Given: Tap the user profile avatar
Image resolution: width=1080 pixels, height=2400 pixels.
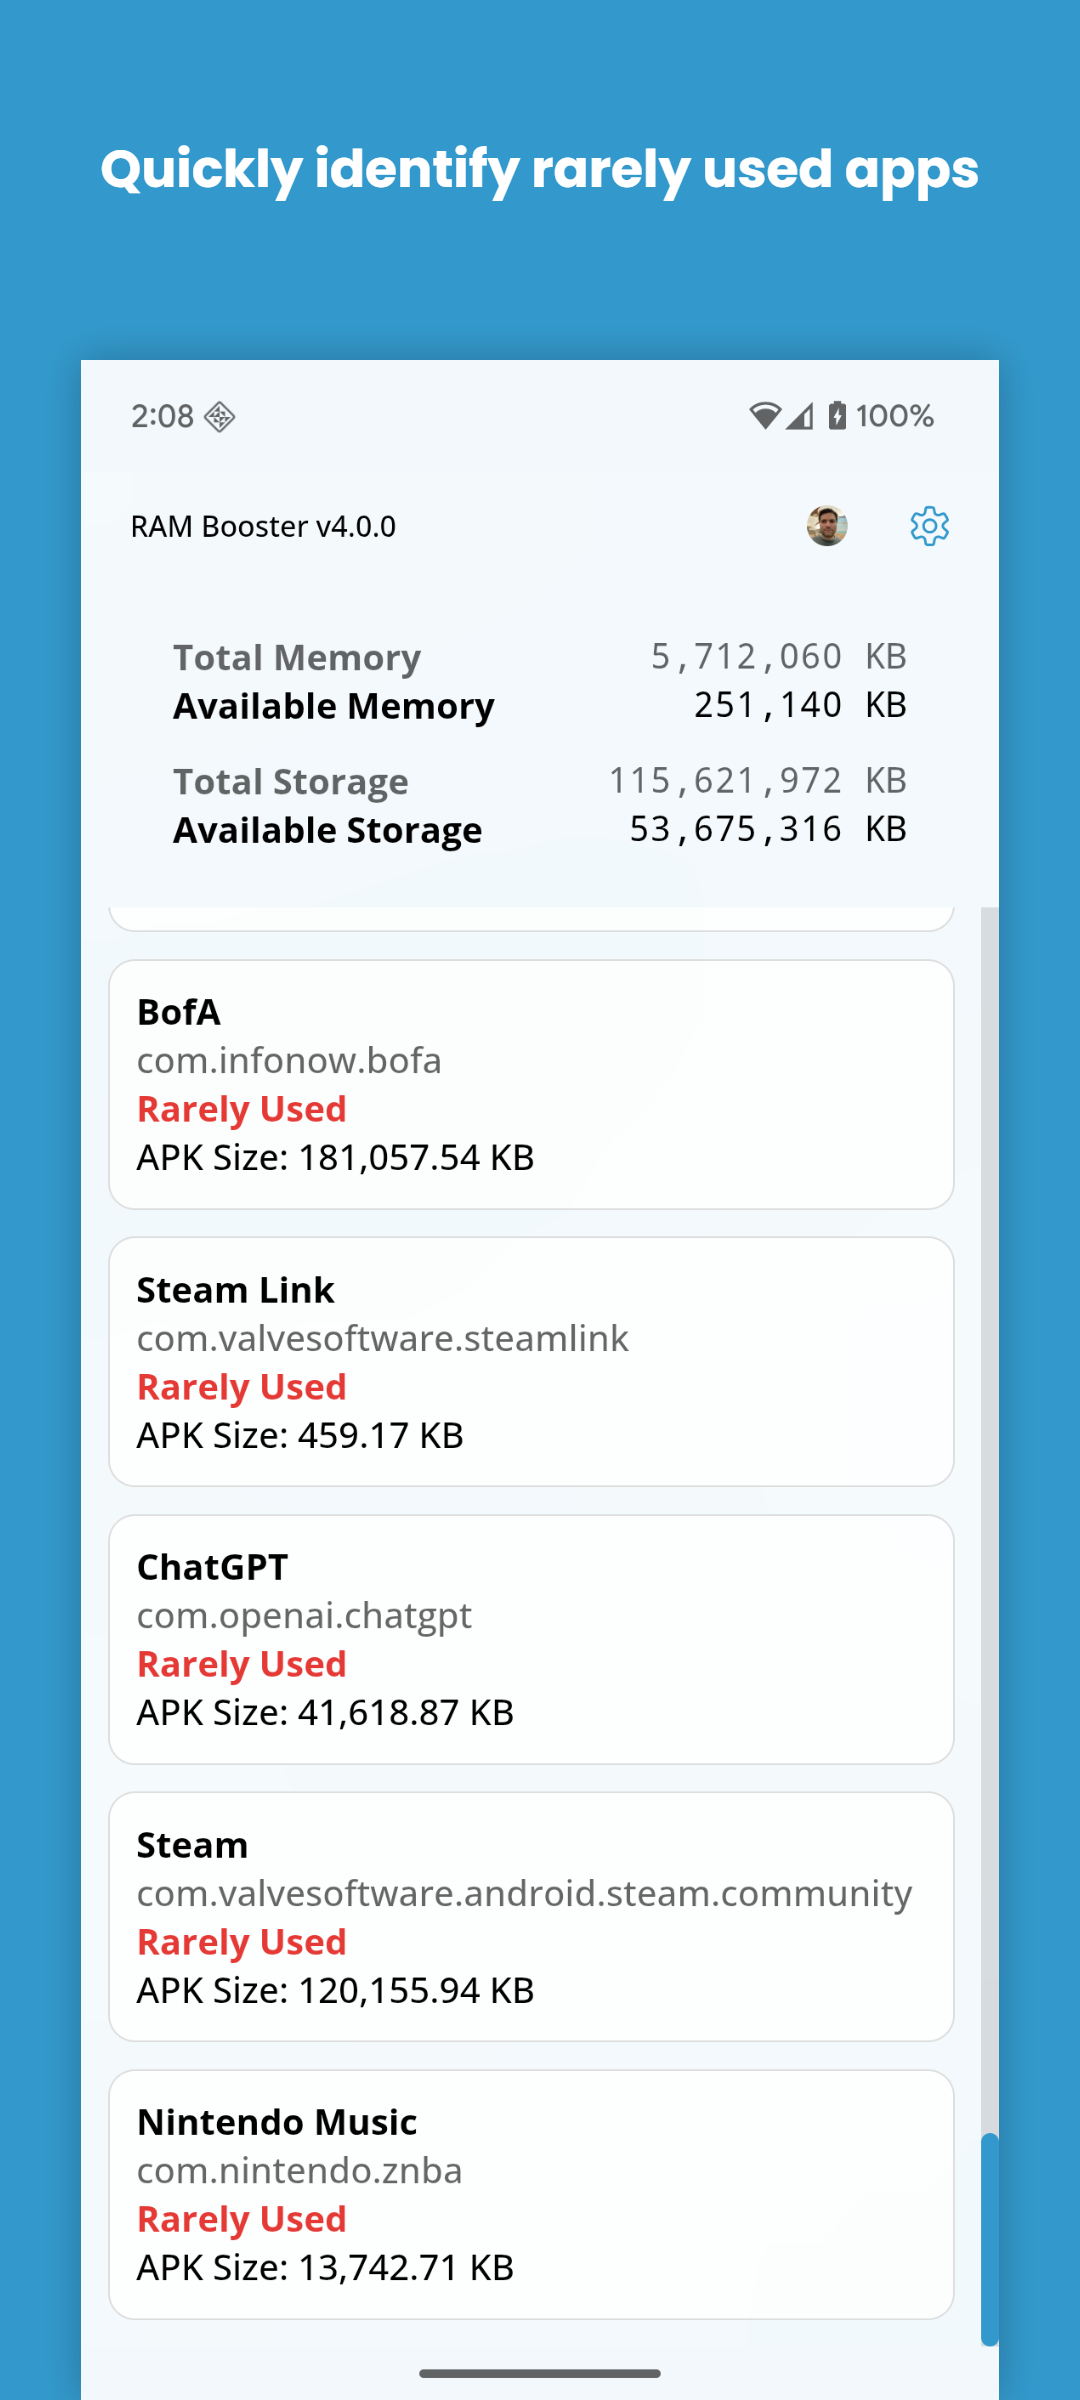Looking at the screenshot, I should 827,526.
